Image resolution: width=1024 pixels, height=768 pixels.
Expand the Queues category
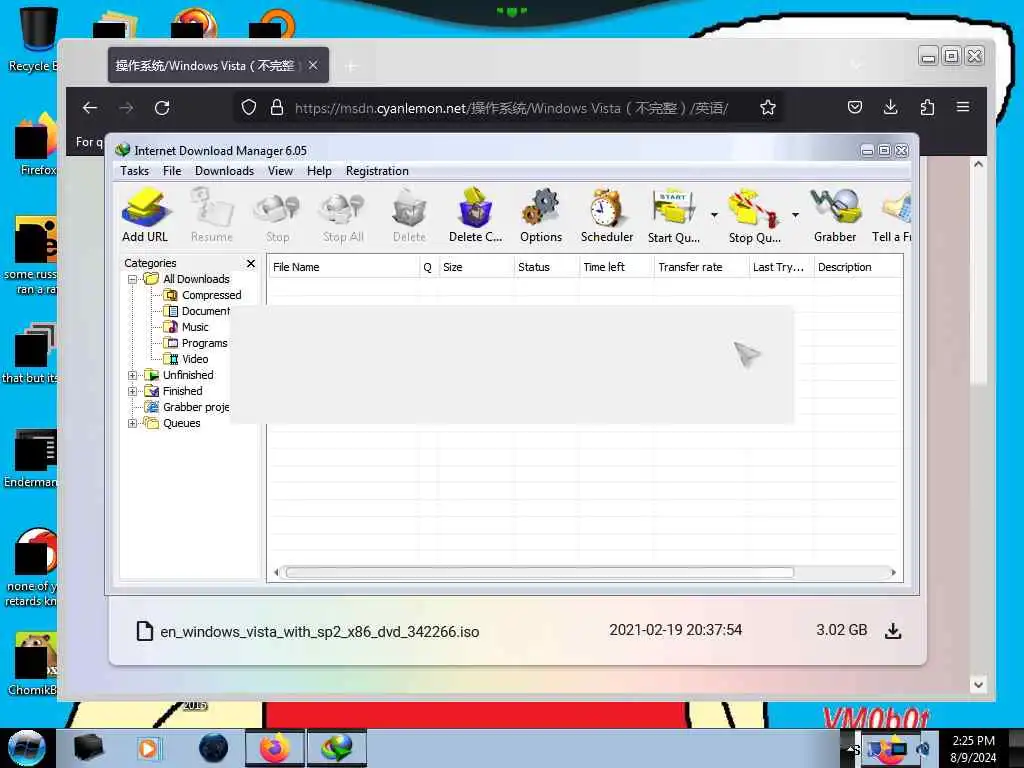point(133,423)
